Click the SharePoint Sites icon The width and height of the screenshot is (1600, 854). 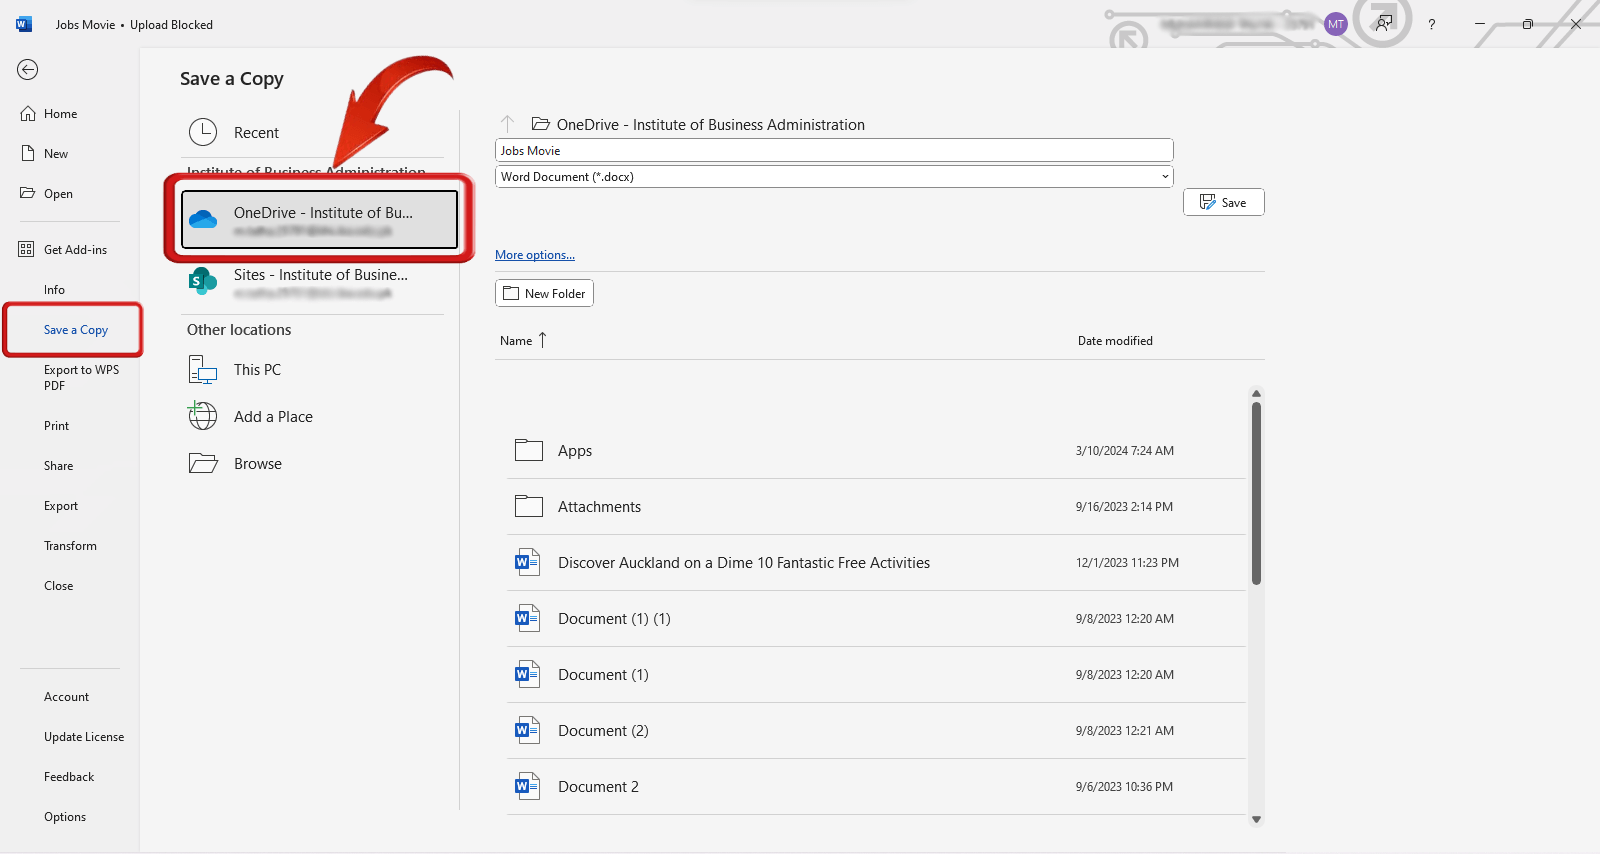click(x=203, y=281)
